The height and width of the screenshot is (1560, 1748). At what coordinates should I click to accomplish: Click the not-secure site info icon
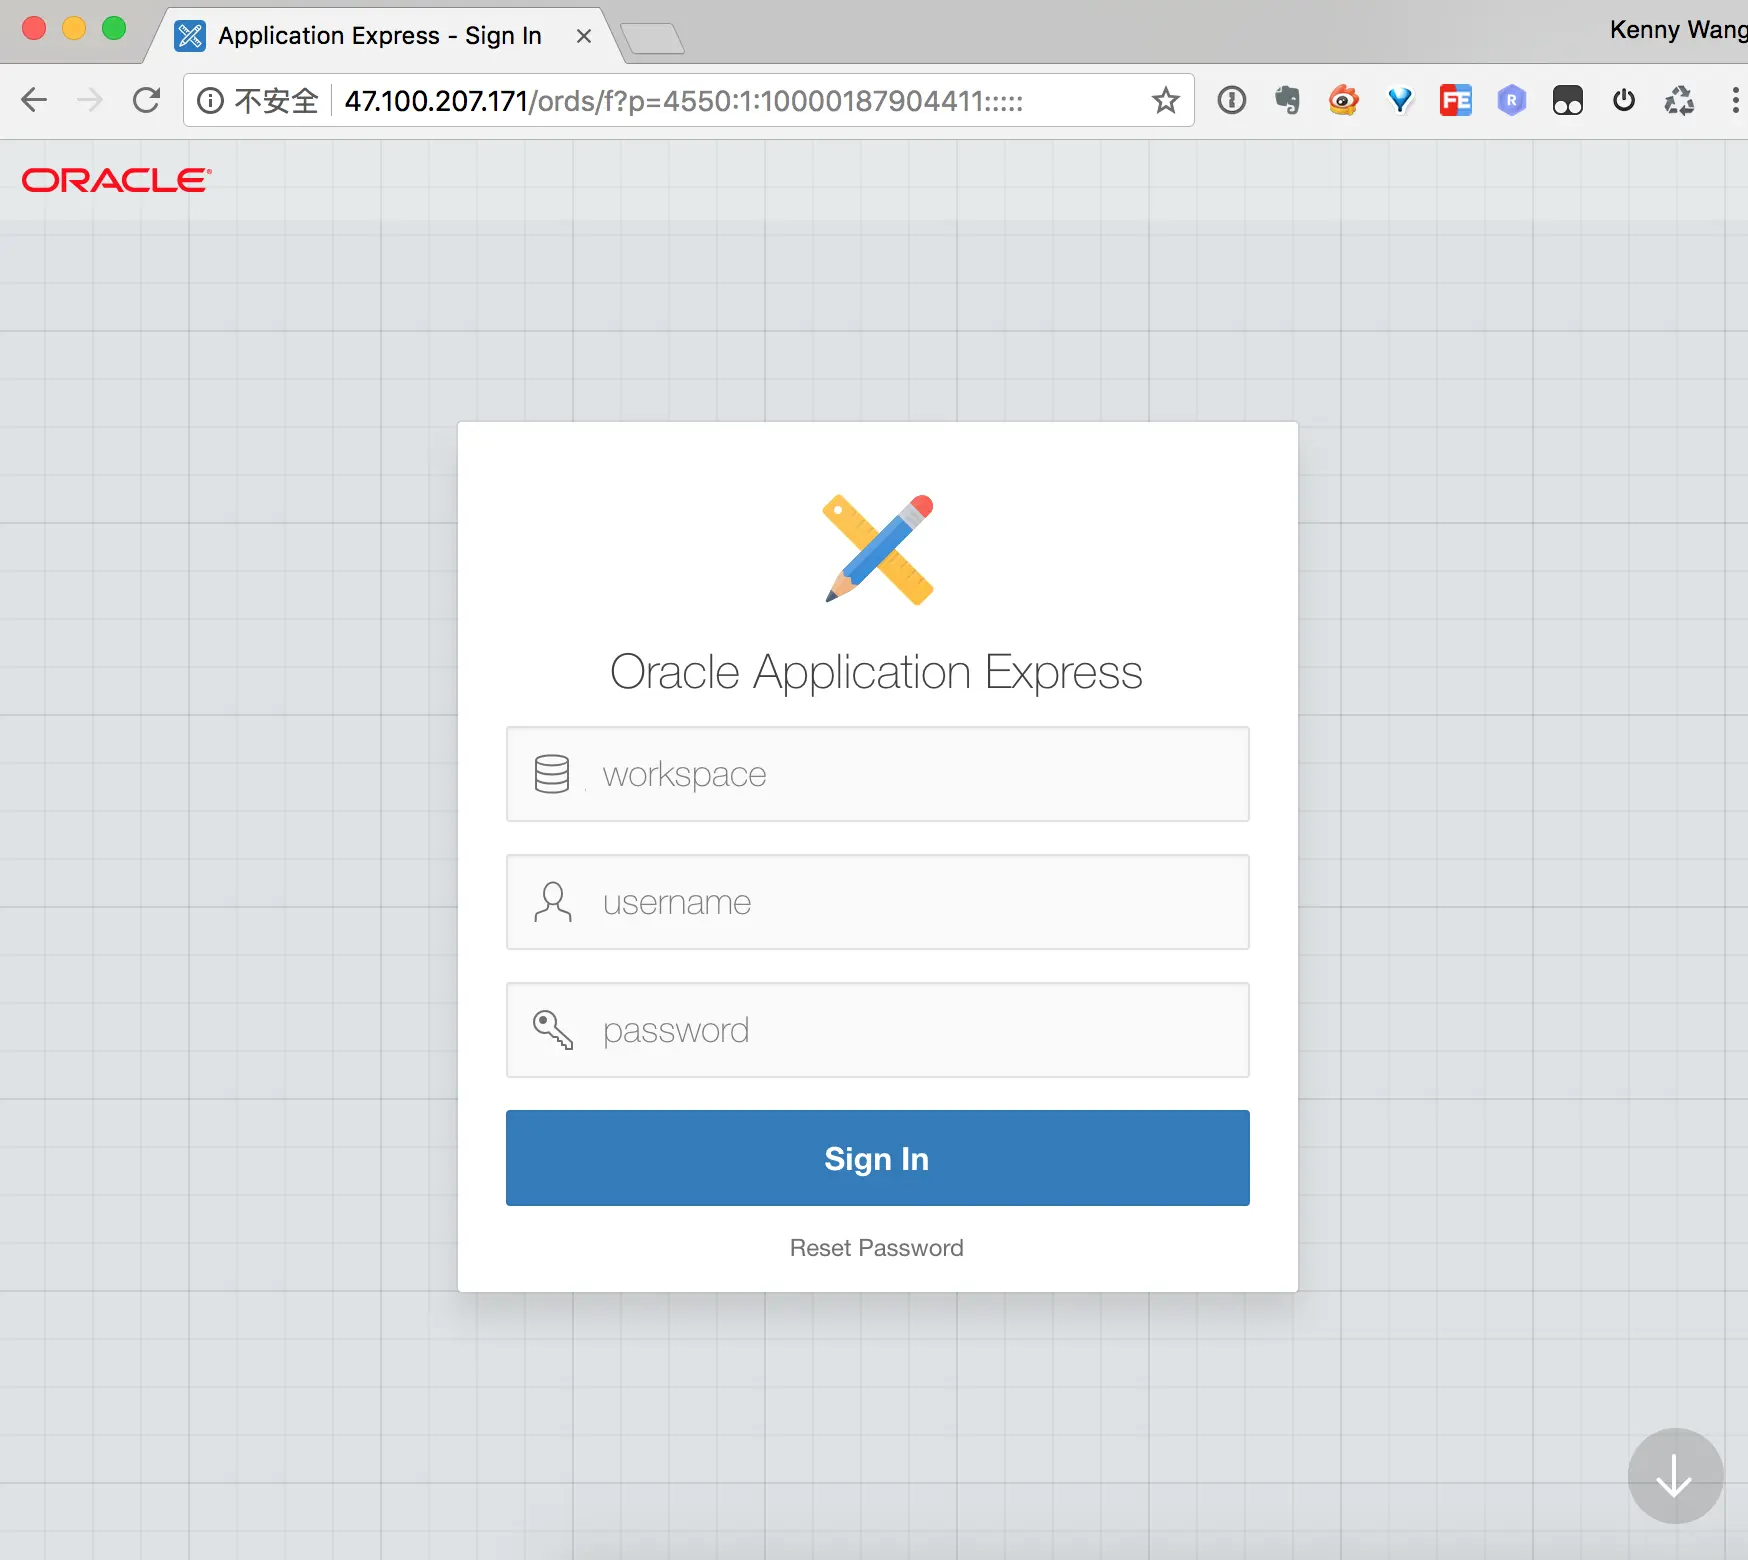pyautogui.click(x=210, y=101)
